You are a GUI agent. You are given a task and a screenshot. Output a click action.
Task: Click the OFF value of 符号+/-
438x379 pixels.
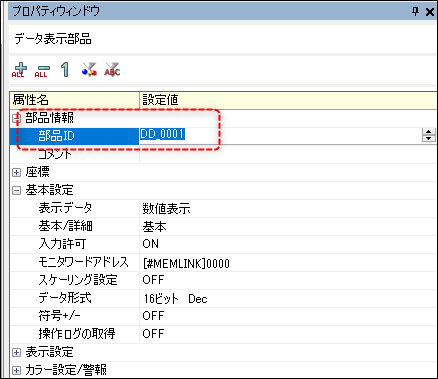tap(153, 316)
